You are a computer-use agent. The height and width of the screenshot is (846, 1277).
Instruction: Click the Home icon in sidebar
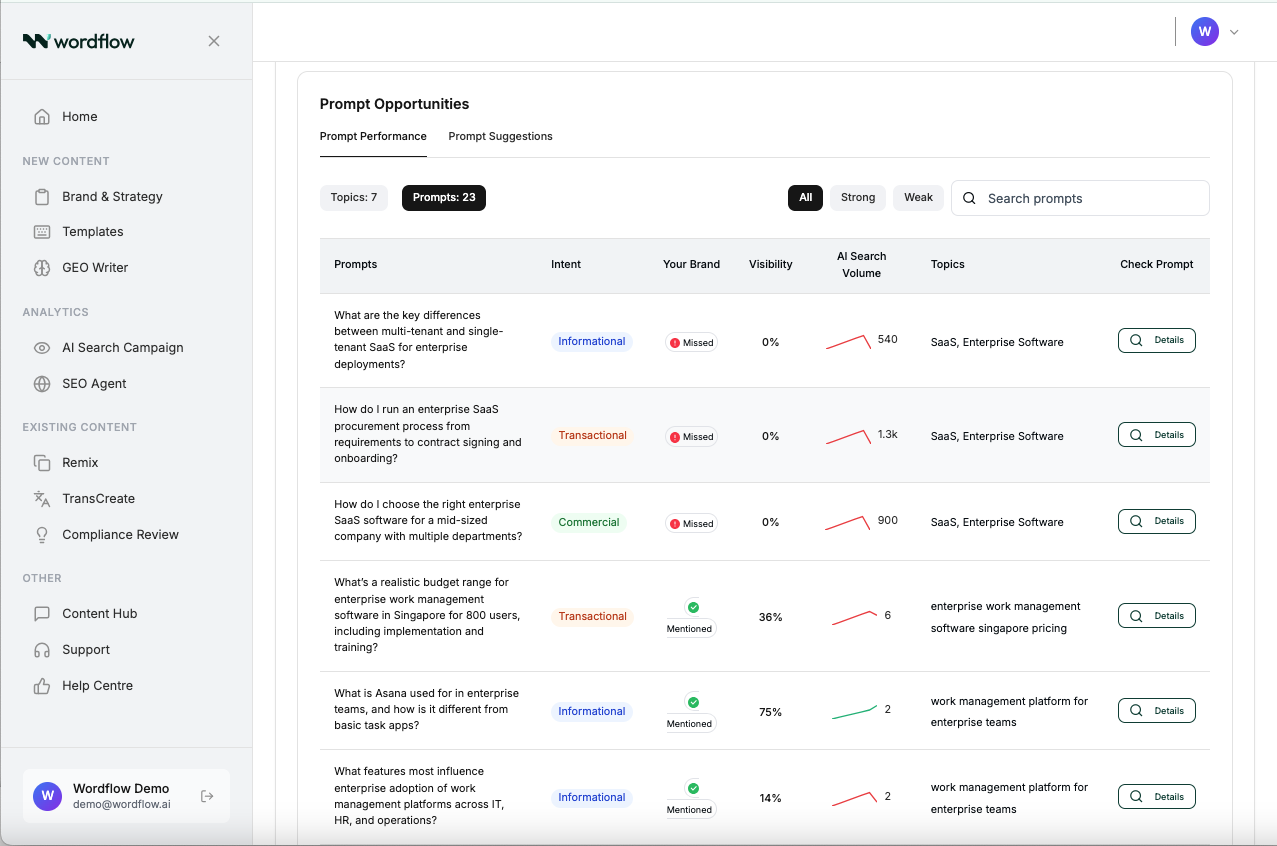click(x=42, y=117)
